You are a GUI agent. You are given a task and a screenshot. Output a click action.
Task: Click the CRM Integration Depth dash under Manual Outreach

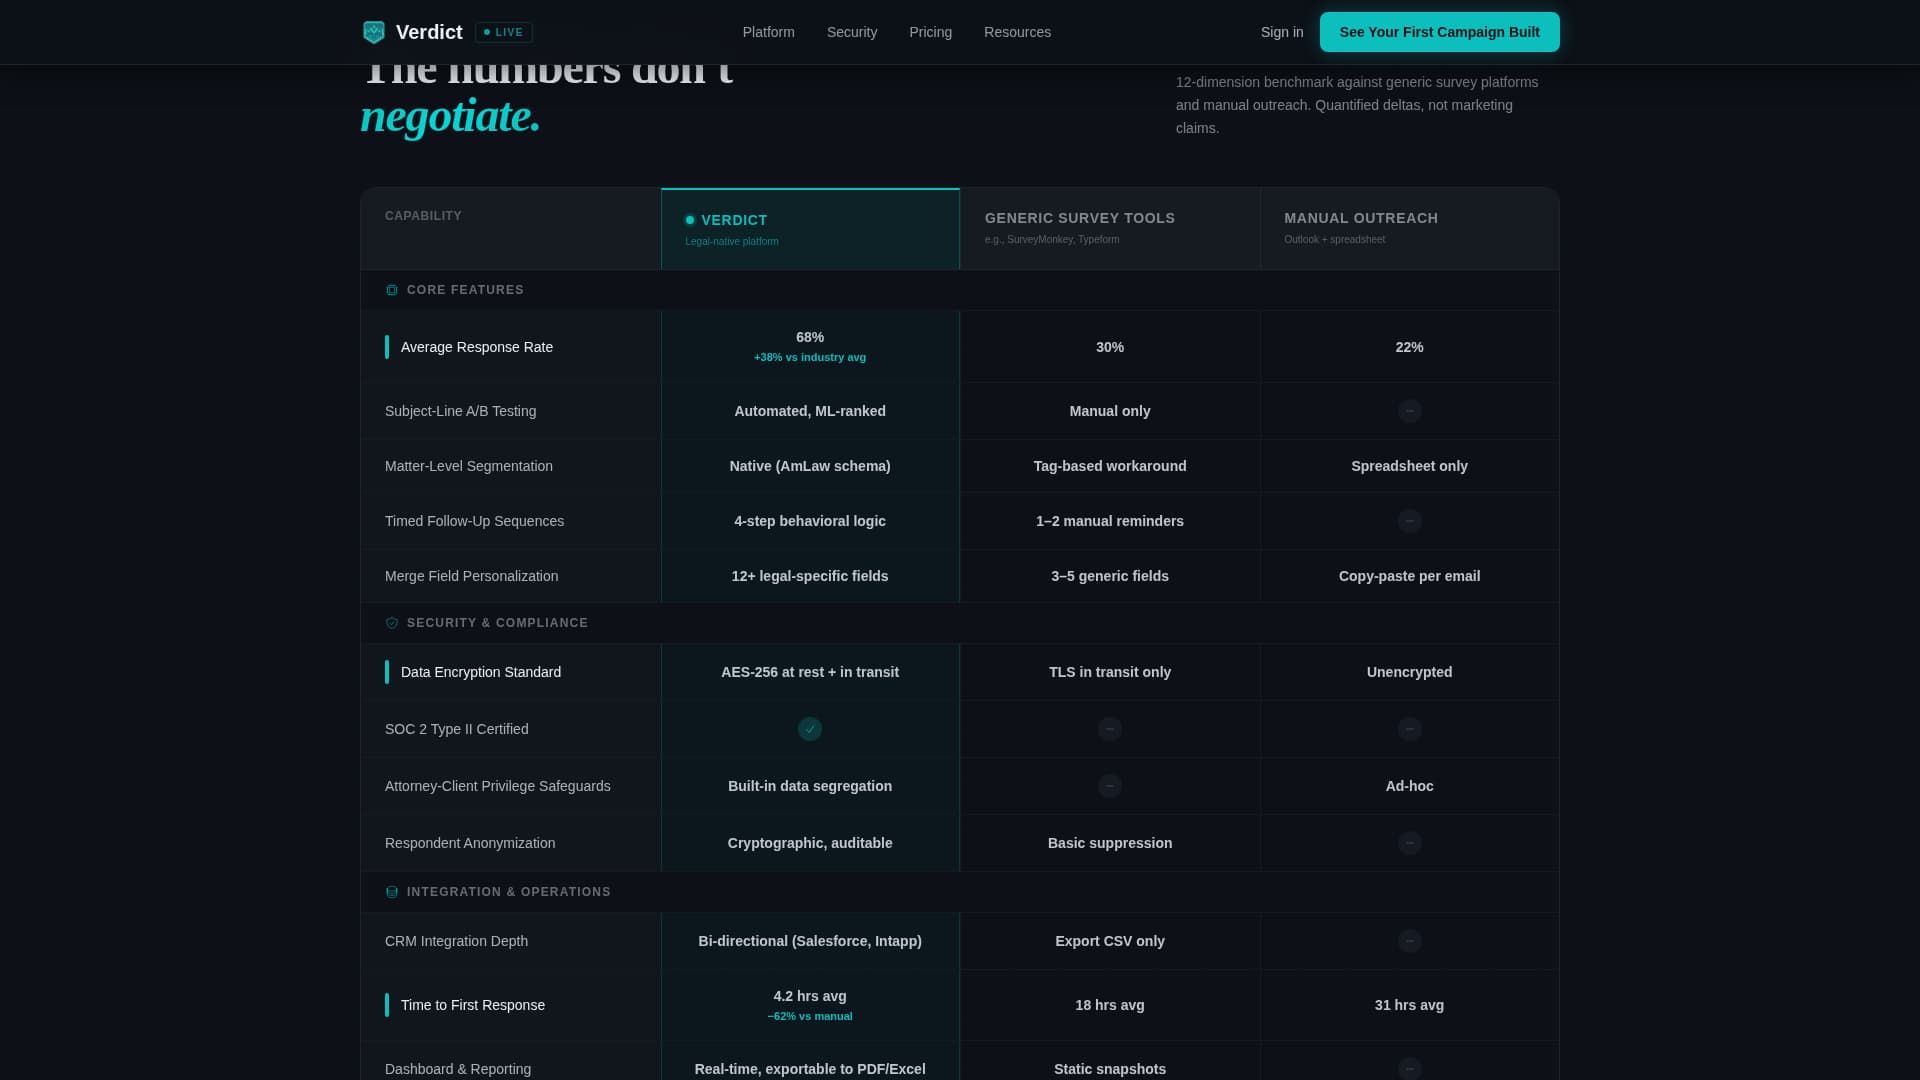1410,941
